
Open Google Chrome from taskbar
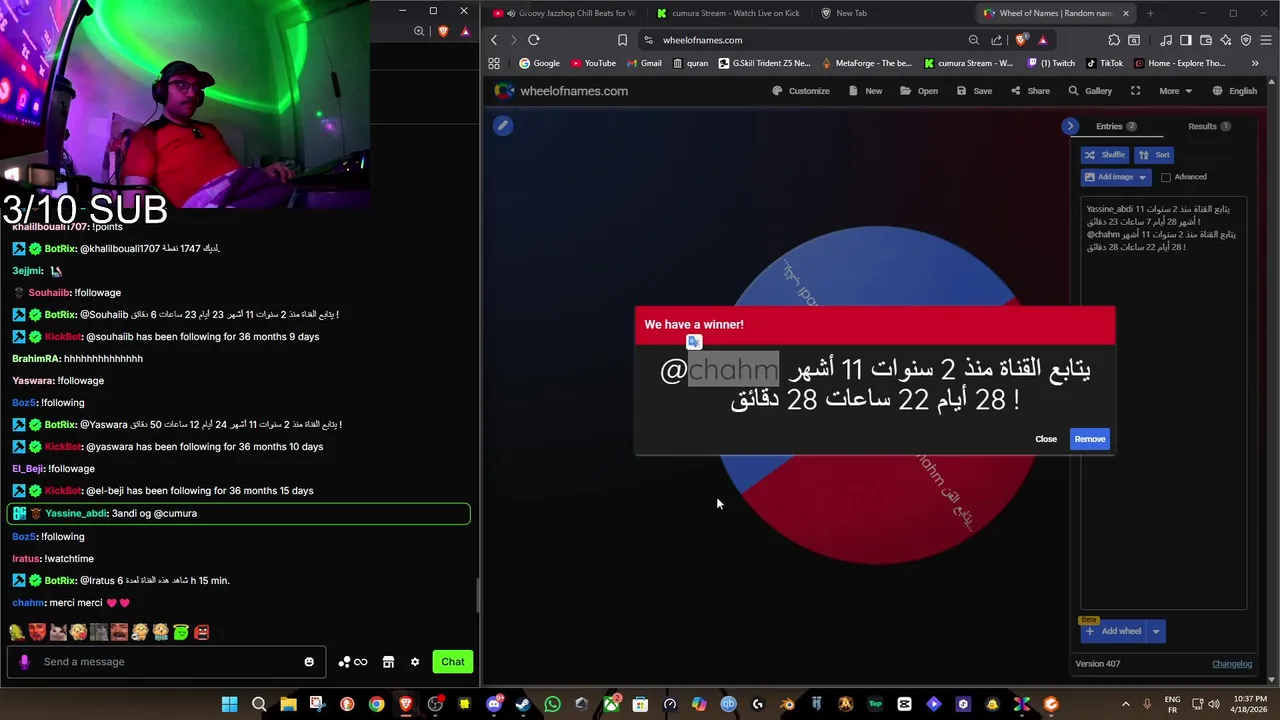click(x=376, y=705)
